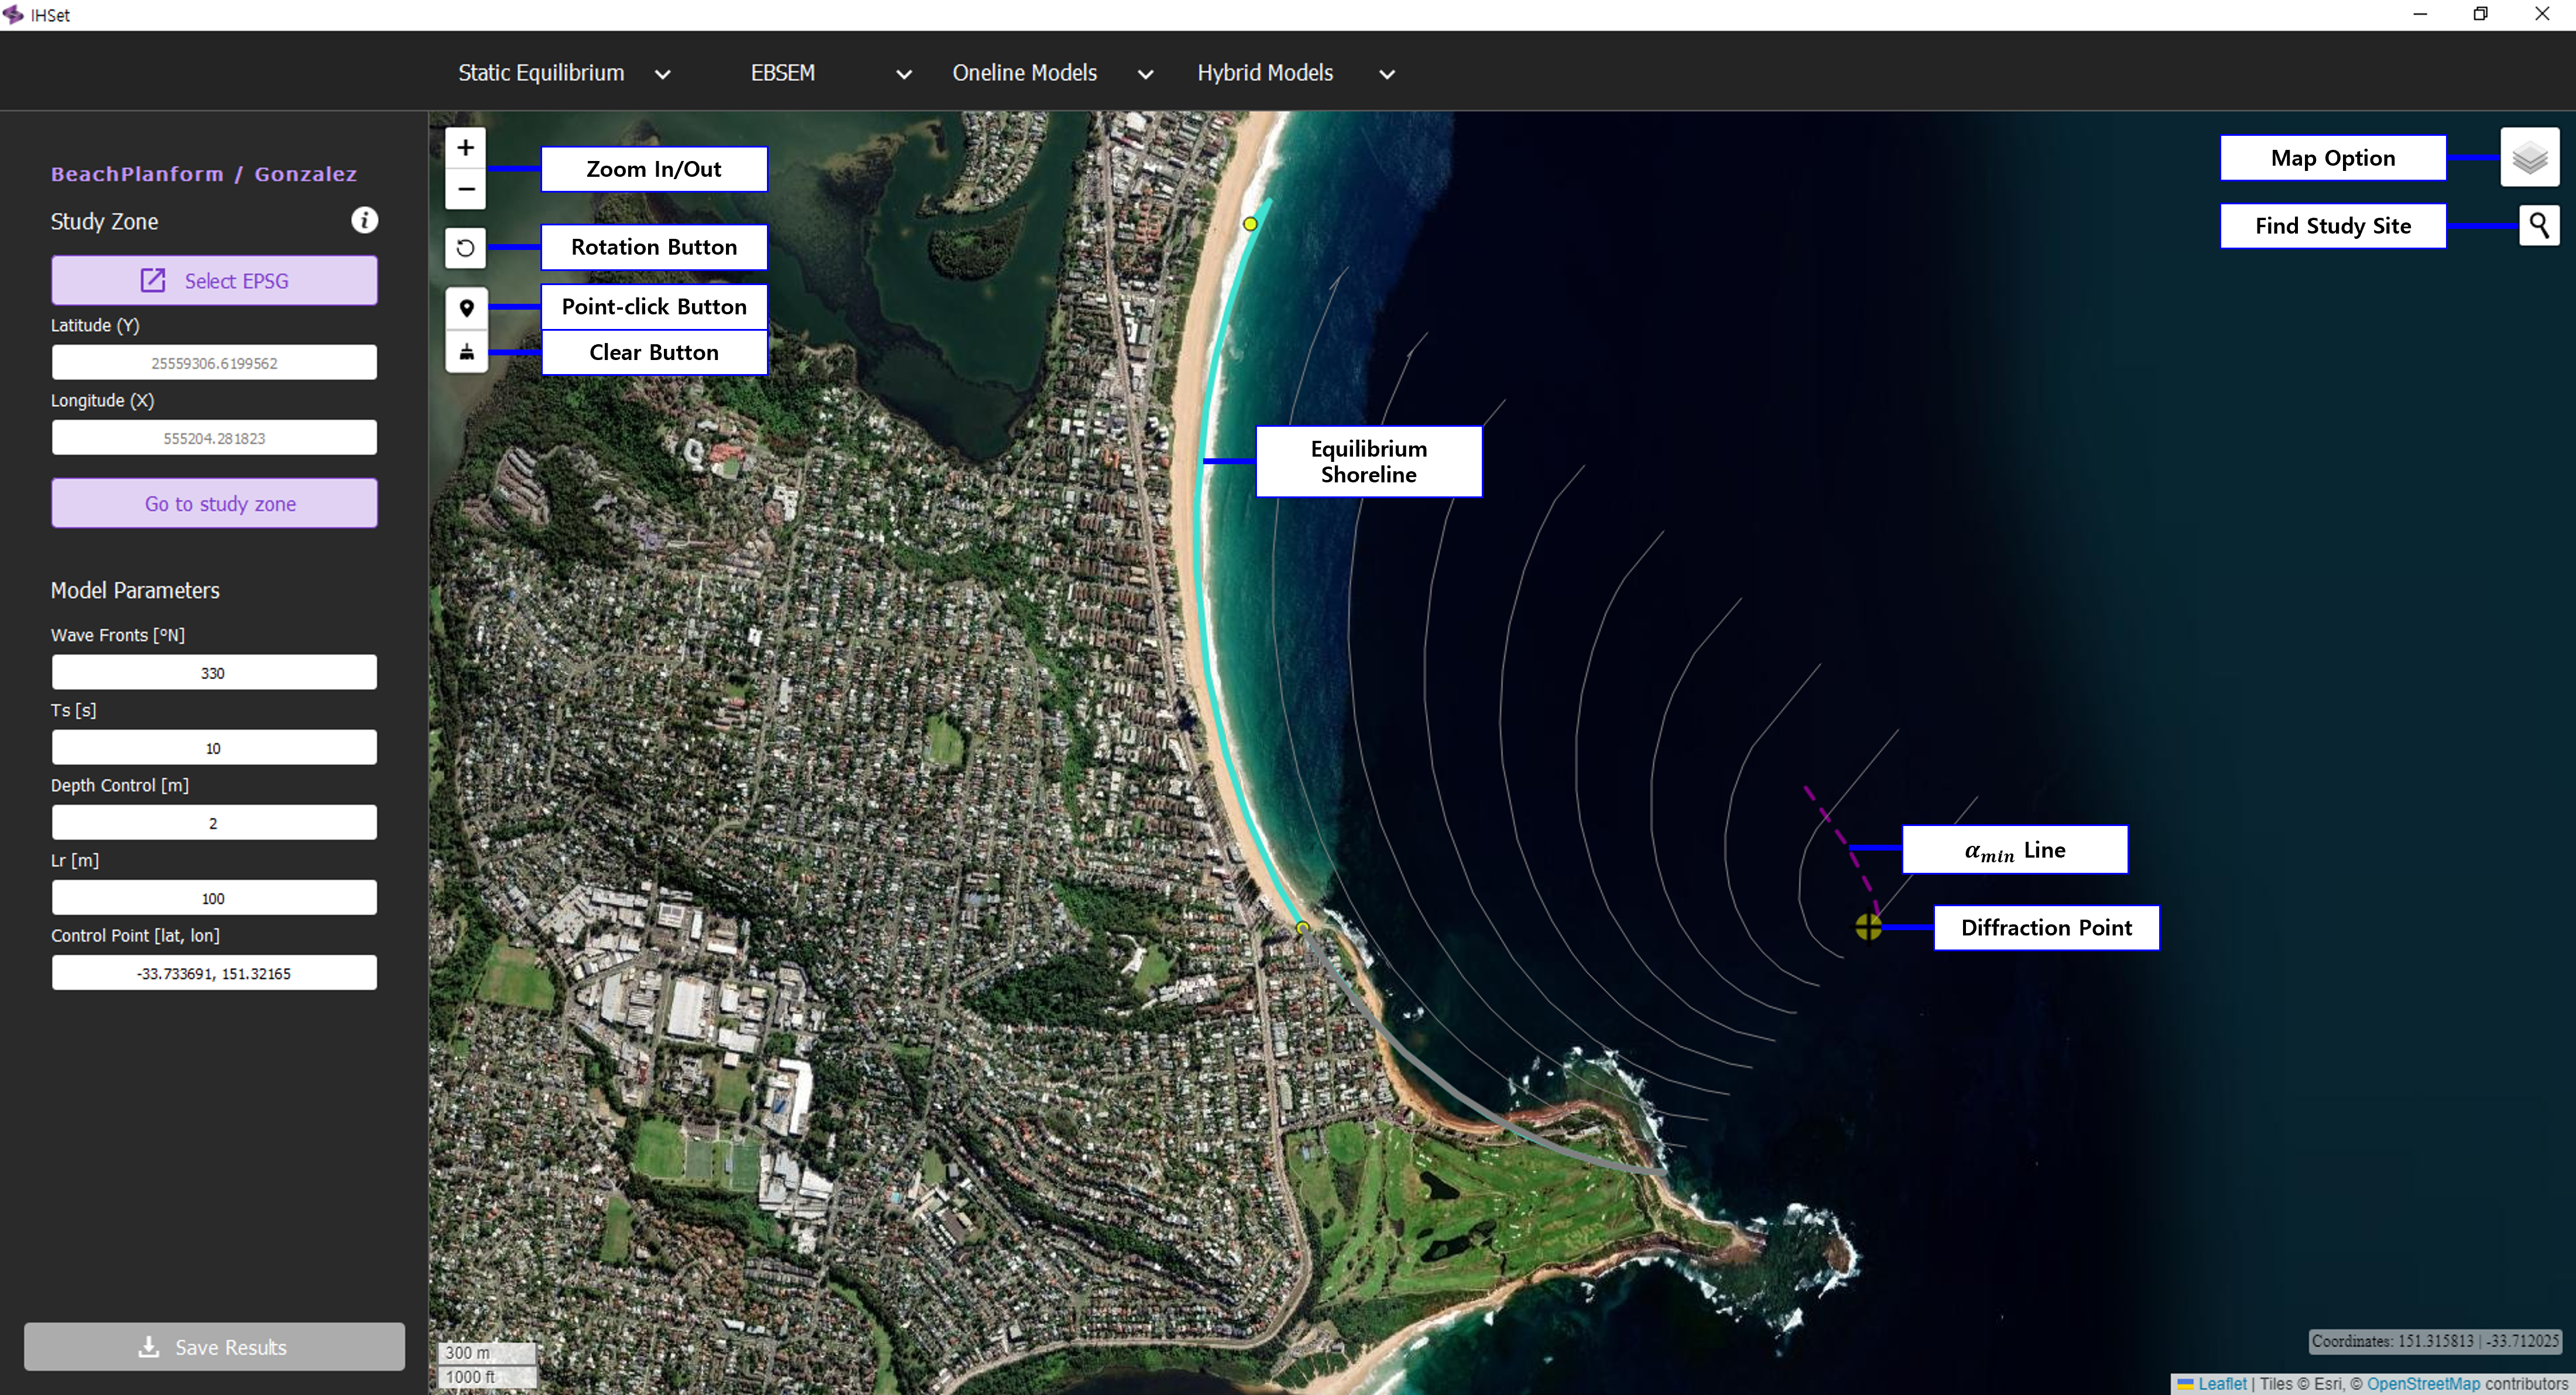Activate the point-click marker tool
Screen dimensions: 2576x1395
click(x=466, y=308)
